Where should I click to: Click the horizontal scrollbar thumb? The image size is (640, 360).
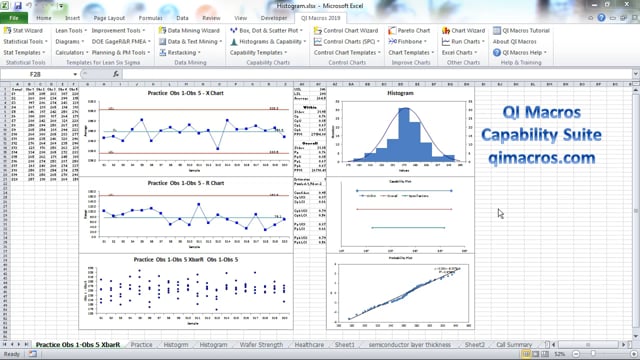(x=588, y=344)
